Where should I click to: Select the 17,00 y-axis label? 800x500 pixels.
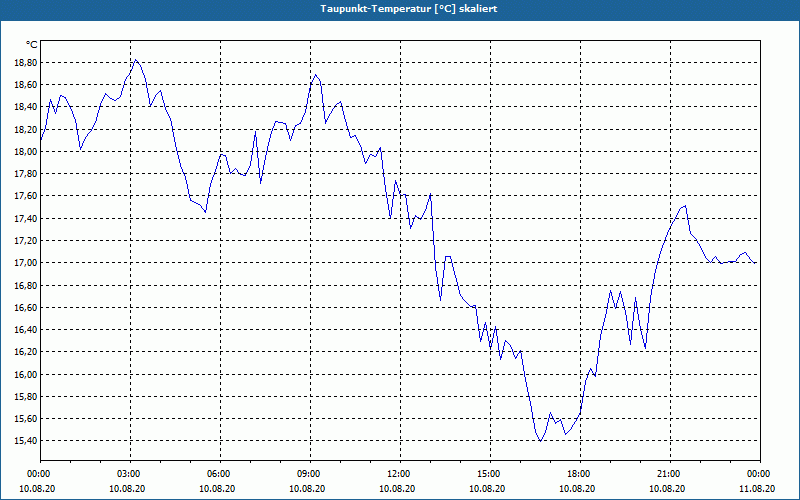point(25,263)
